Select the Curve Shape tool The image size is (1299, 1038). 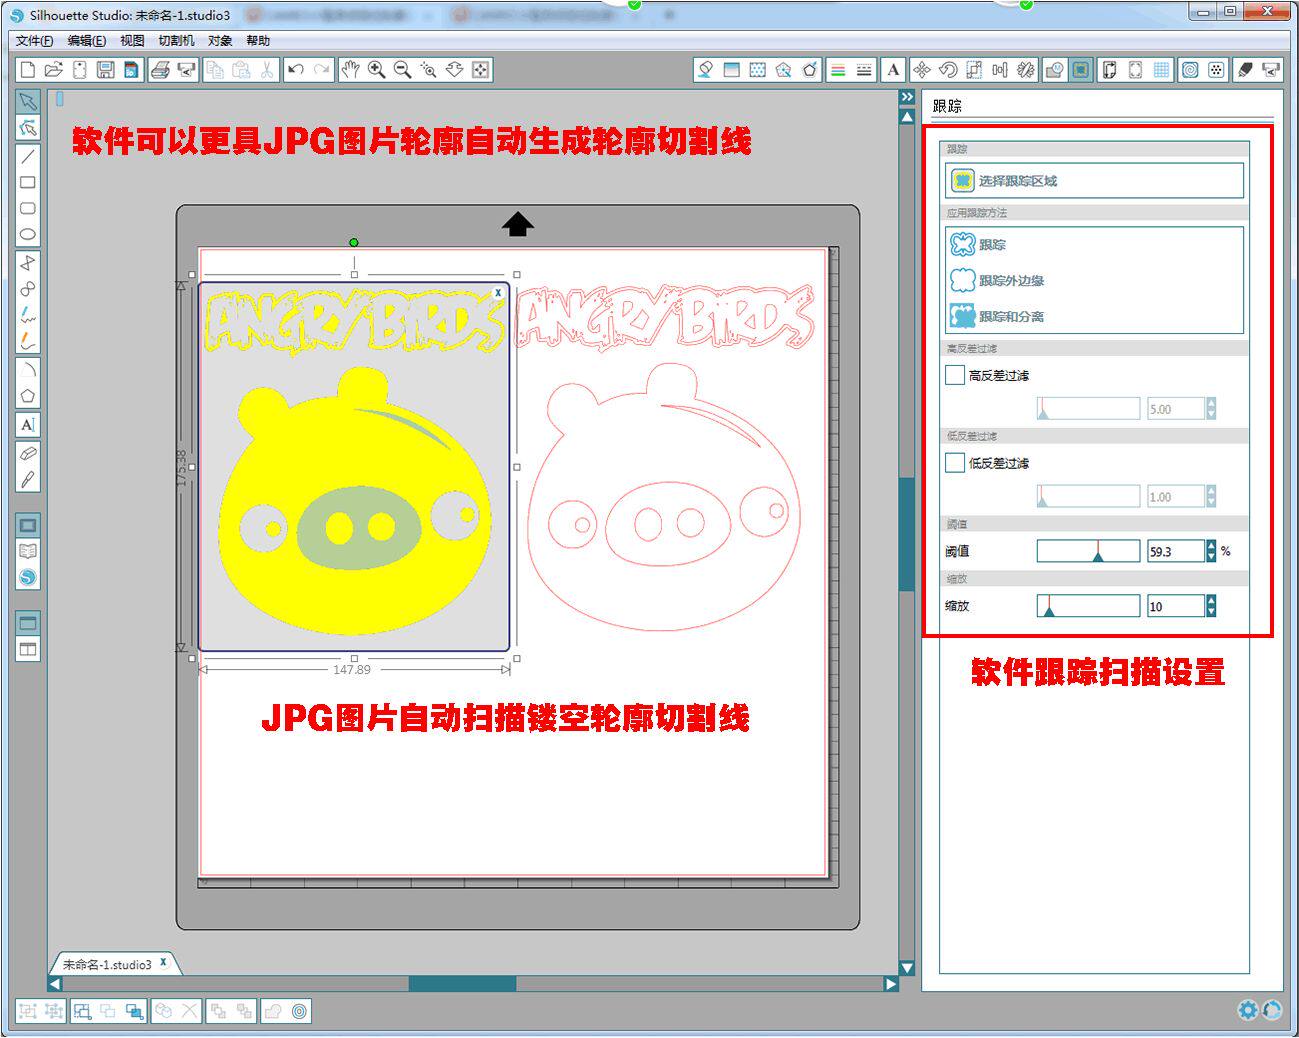tap(28, 288)
